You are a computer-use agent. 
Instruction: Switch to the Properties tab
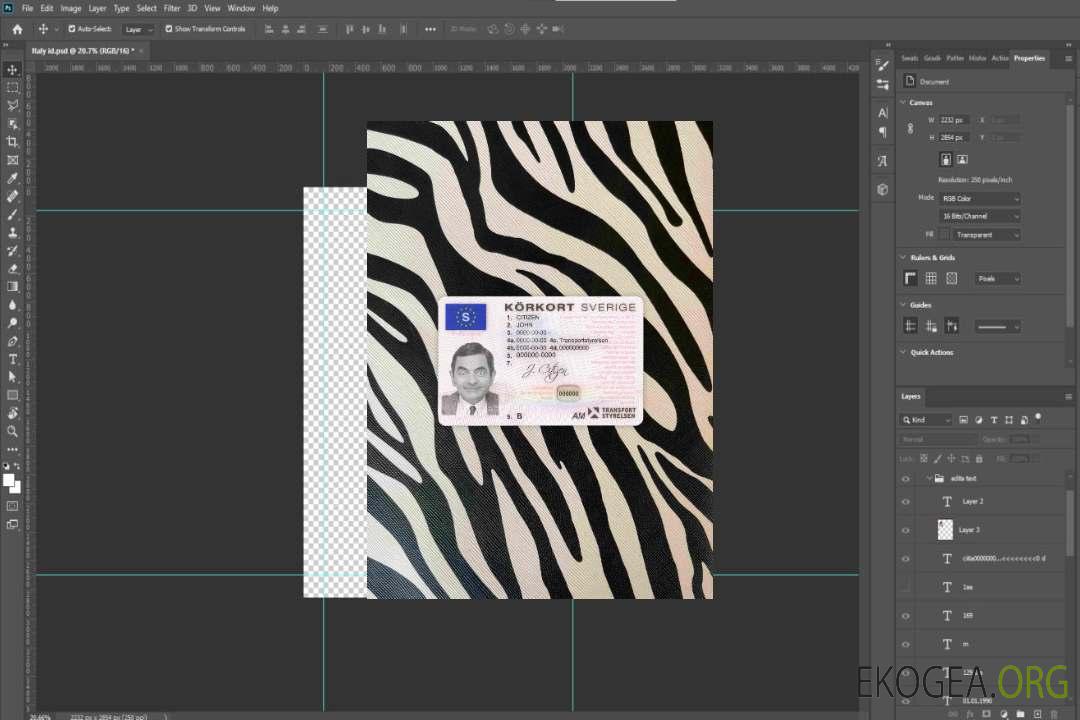click(x=1029, y=58)
